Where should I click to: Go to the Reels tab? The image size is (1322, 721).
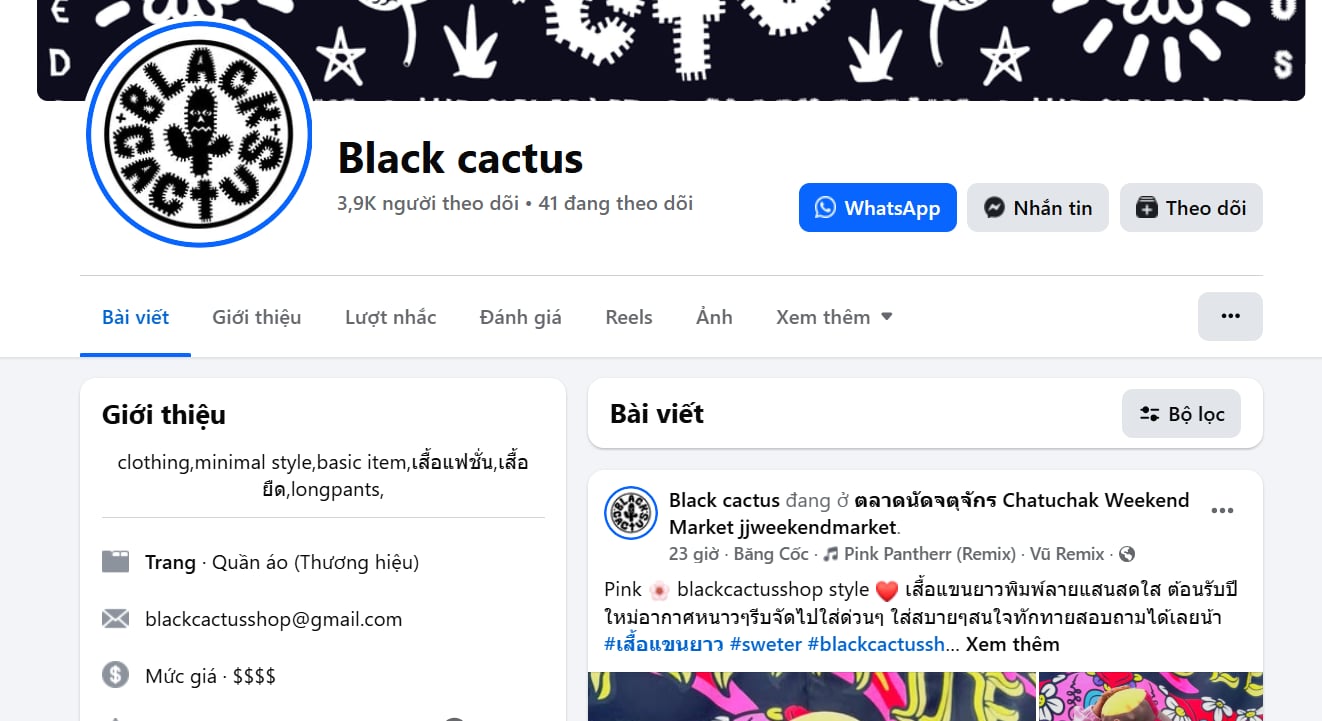629,317
